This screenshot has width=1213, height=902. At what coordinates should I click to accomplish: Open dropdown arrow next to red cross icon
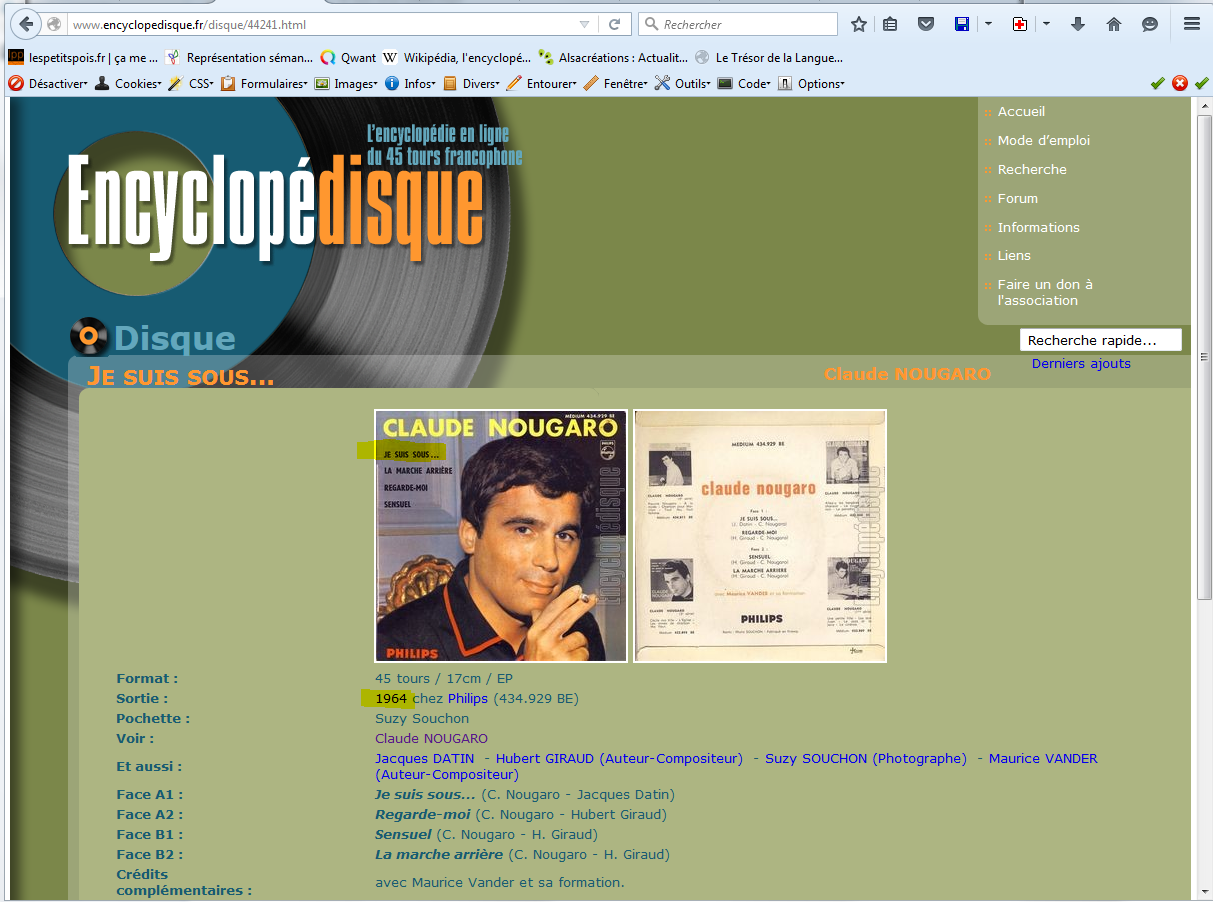(x=1046, y=24)
